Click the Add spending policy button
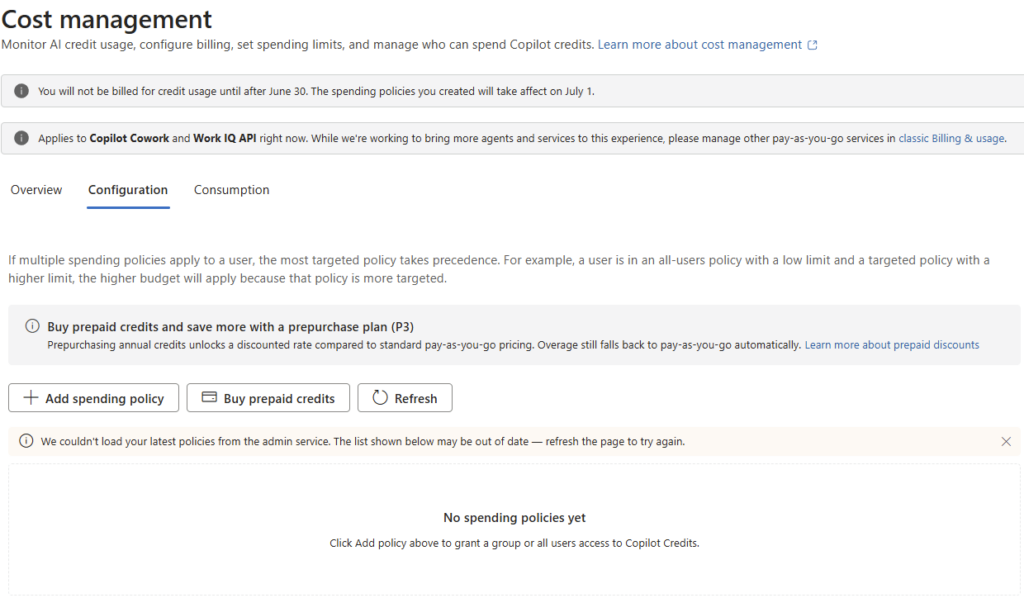 tap(93, 398)
